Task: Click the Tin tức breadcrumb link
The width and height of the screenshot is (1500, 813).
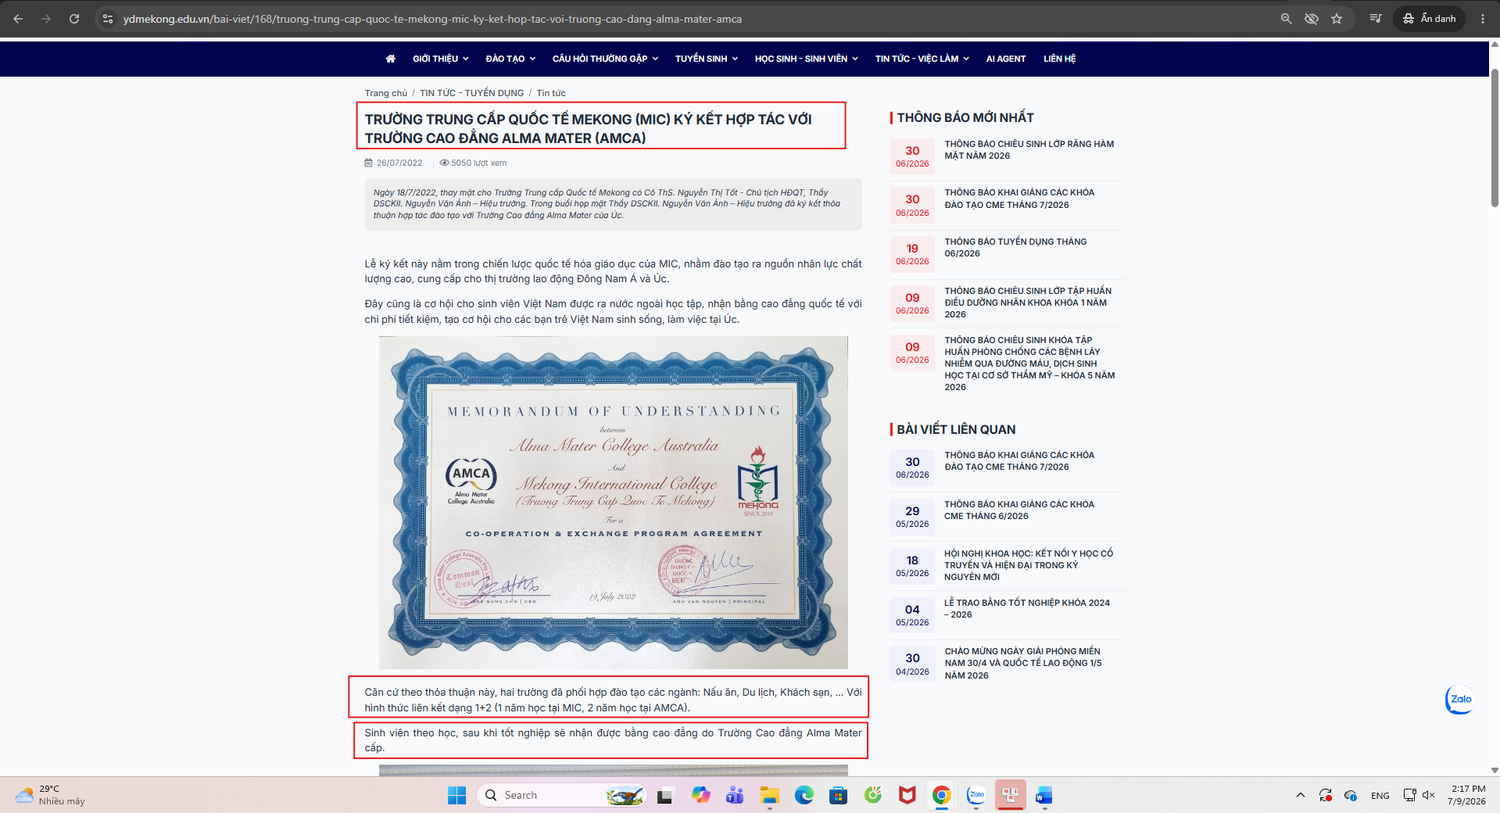Action: [x=551, y=93]
